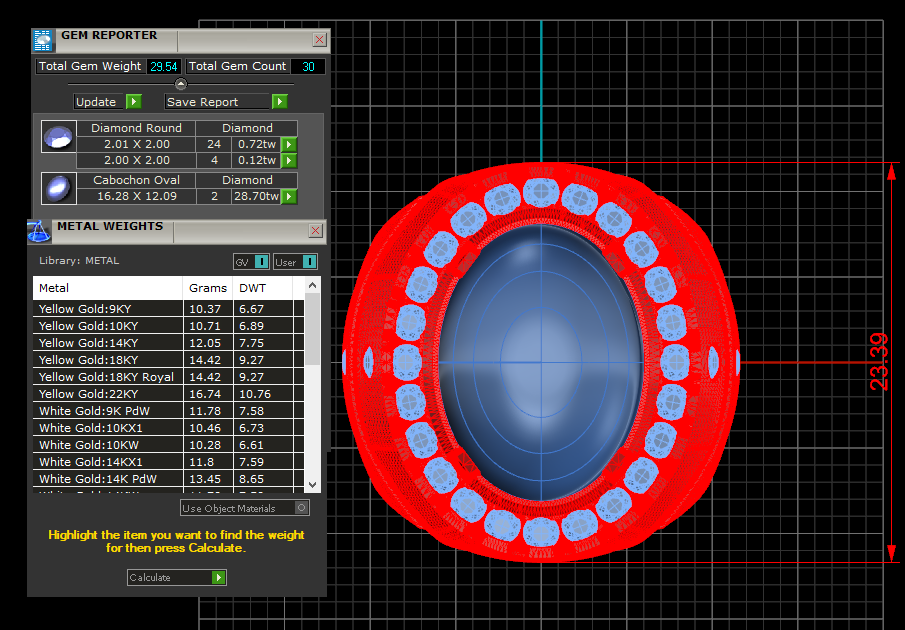The image size is (905, 630).
Task: Click green arrow for the 0.72tw row
Action: tap(289, 145)
